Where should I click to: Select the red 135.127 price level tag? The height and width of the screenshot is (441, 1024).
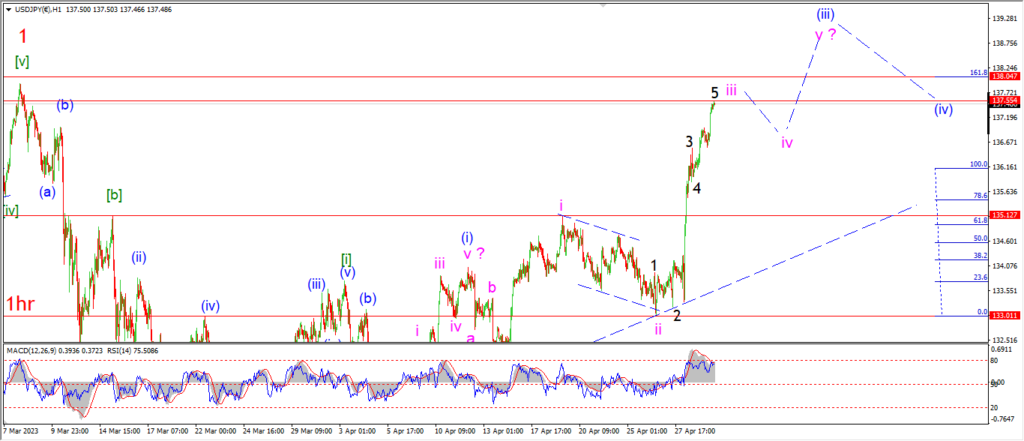(1002, 214)
